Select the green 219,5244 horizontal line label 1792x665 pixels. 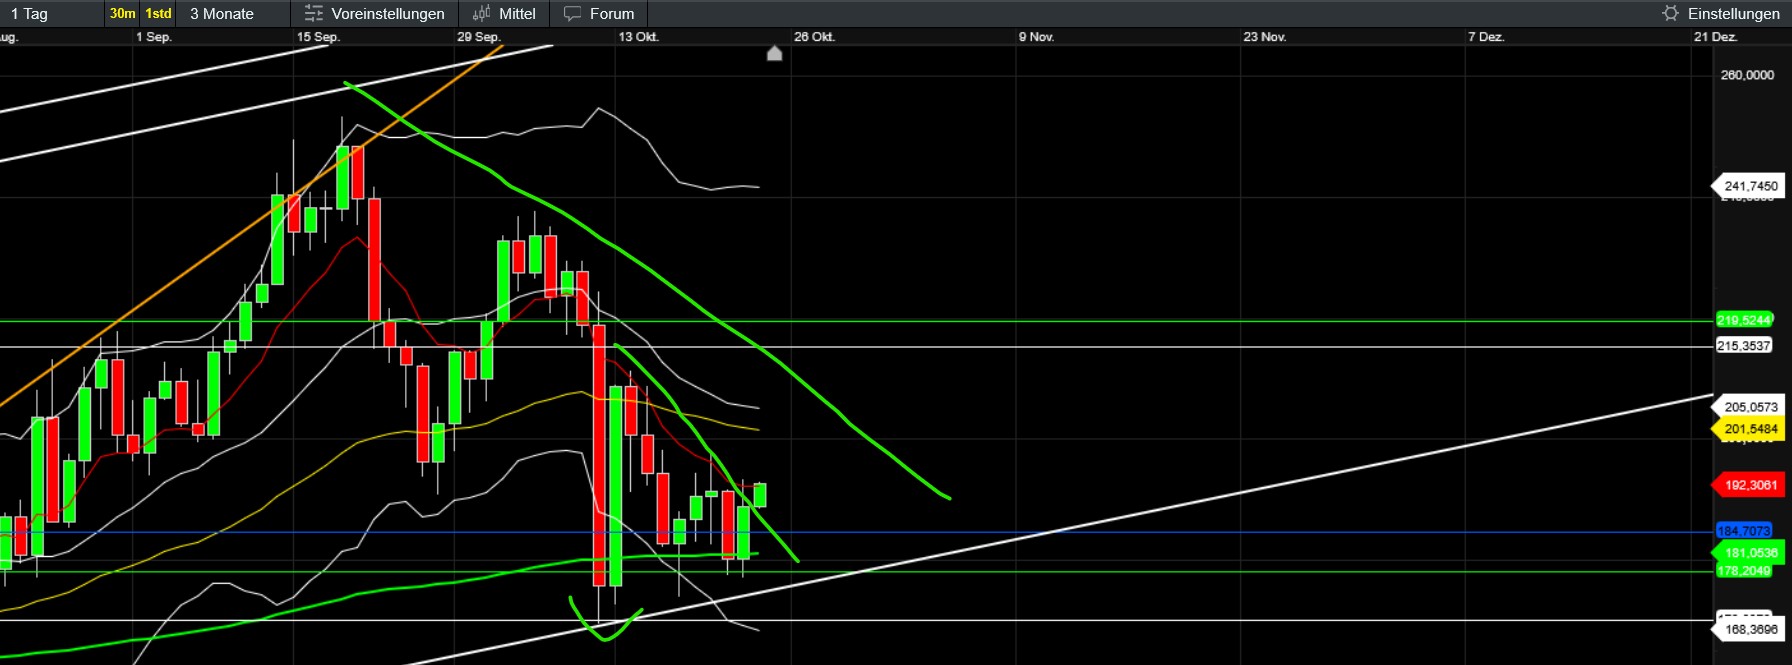[1743, 320]
